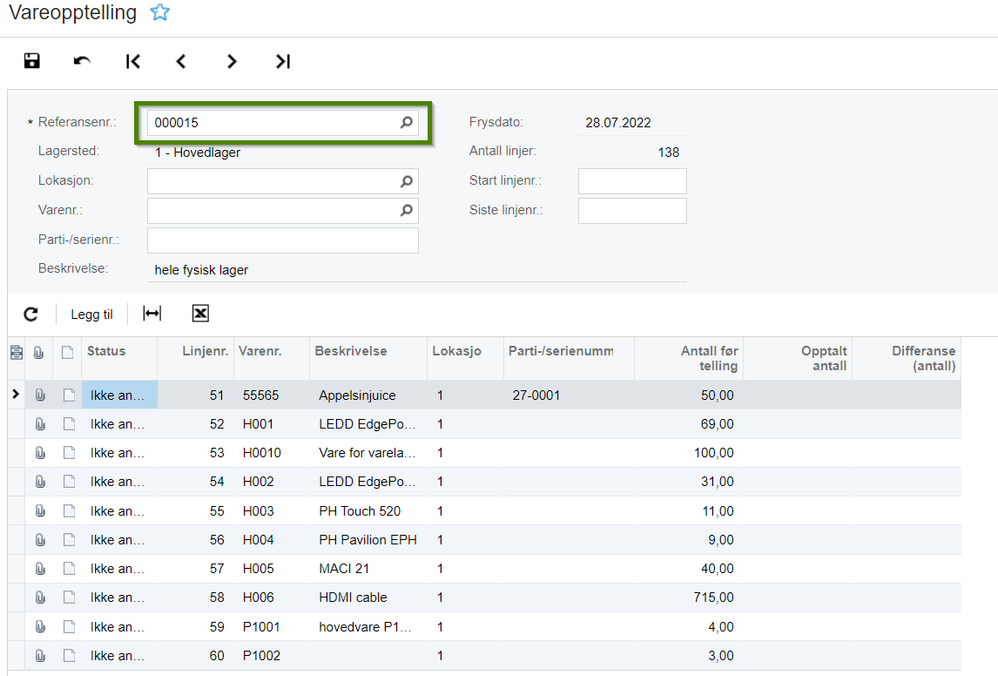Open attachment icon for line 52

click(x=40, y=424)
